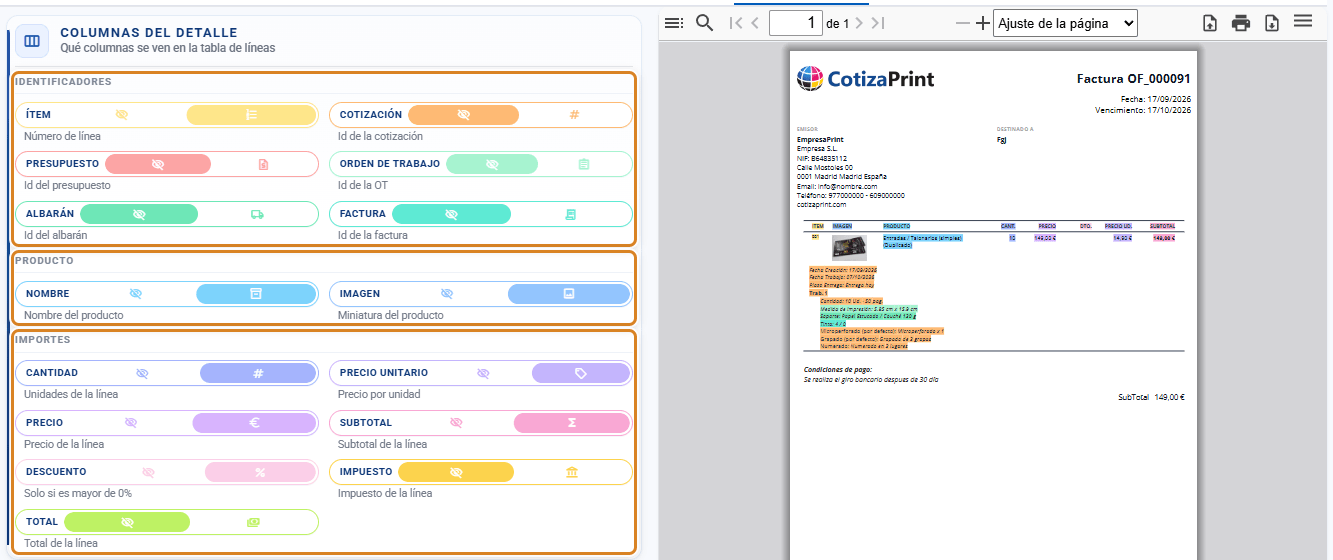Click the PDF page number field

point(796,23)
